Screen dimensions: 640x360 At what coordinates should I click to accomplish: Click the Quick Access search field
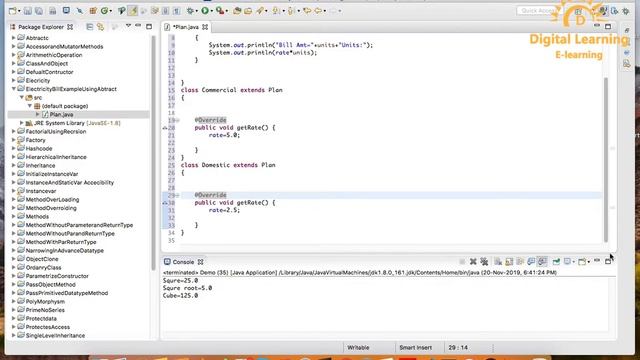(538, 11)
